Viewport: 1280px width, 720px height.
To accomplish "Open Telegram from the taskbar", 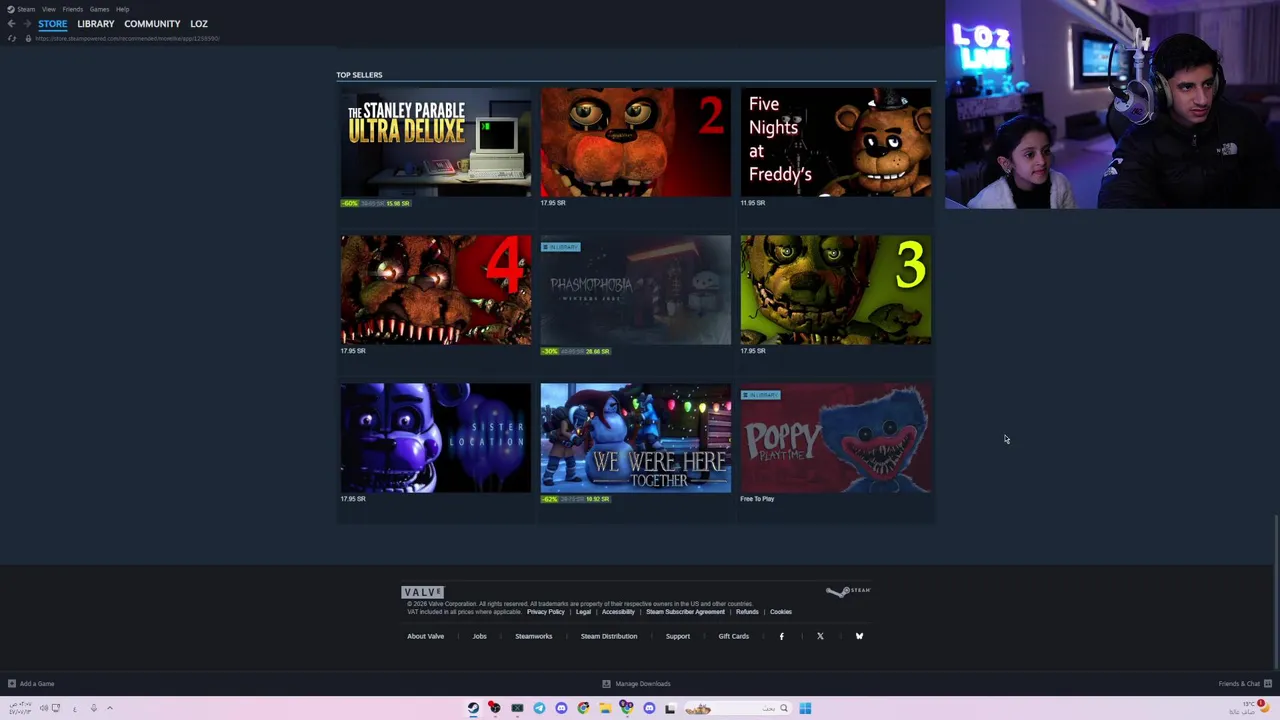I will click(x=539, y=708).
